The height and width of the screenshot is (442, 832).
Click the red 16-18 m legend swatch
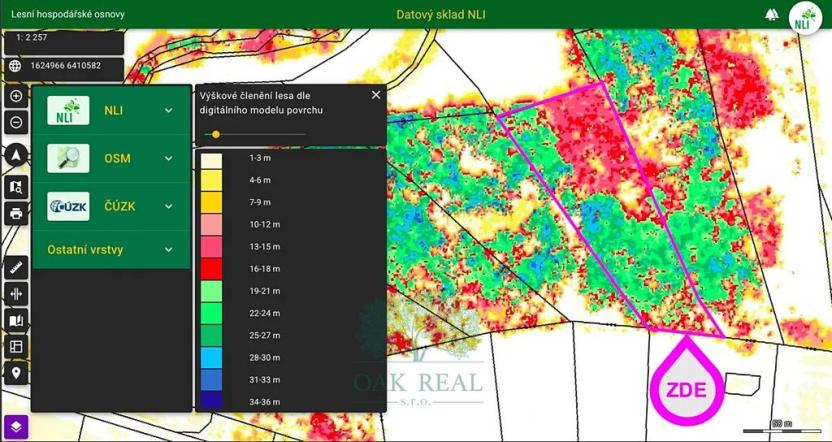point(212,268)
